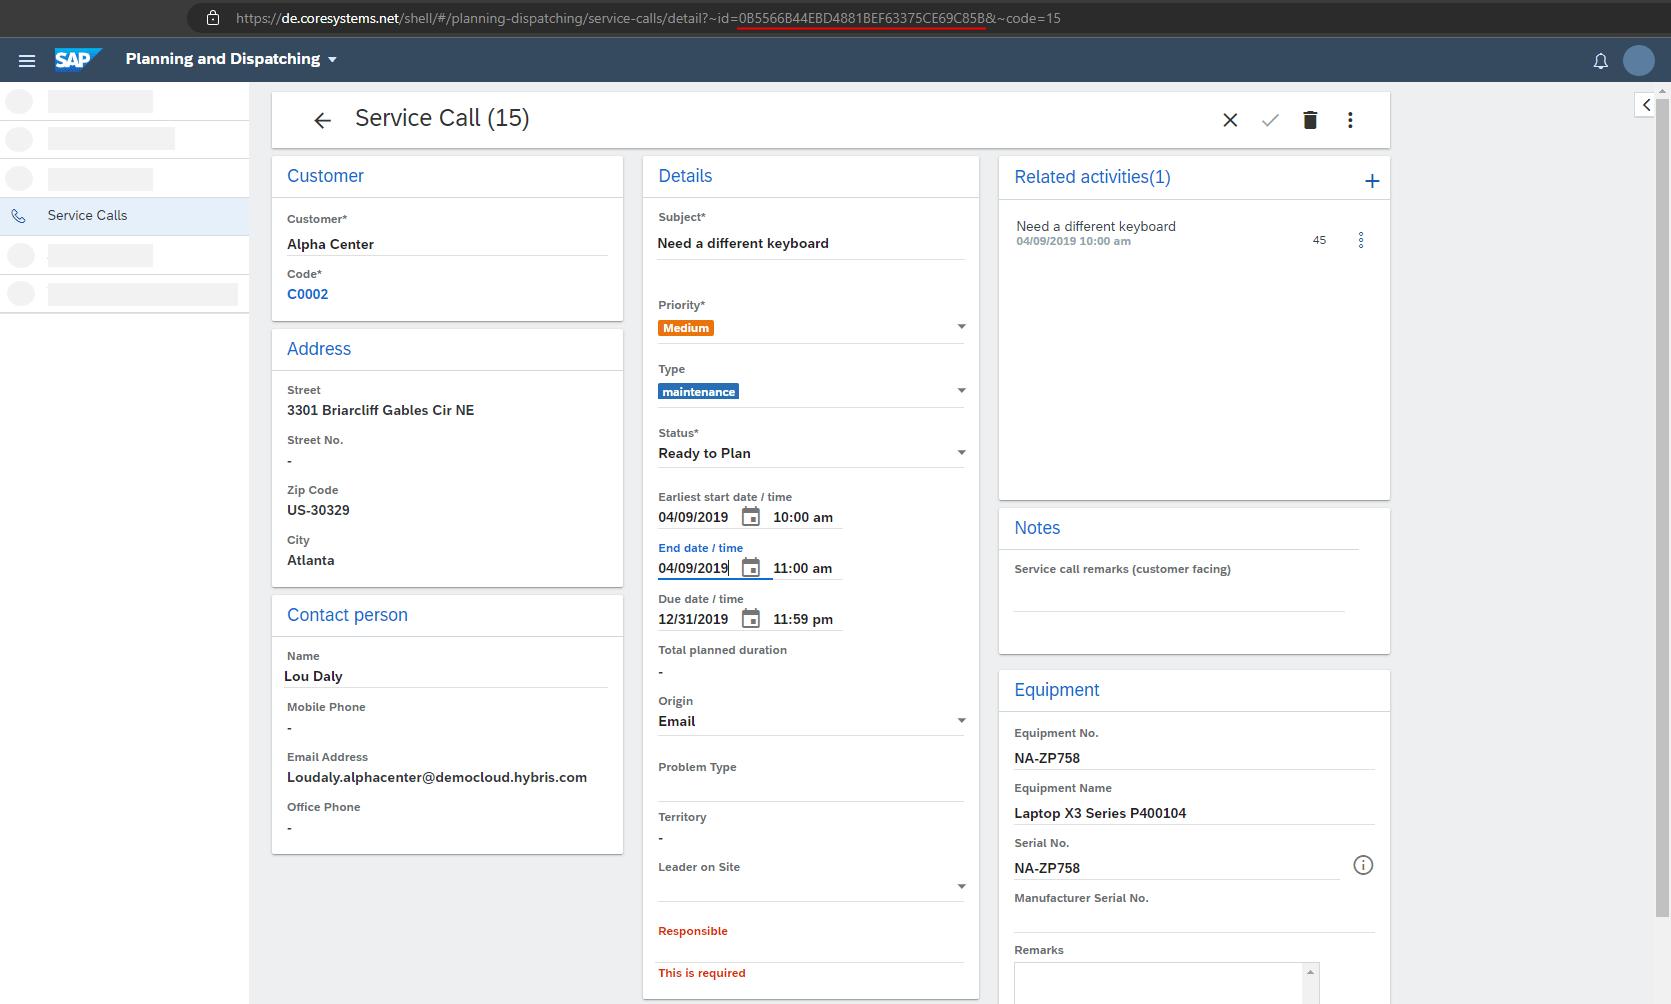Viewport: 1671px width, 1004px height.
Task: Edit the contact person Name field
Action: pyautogui.click(x=447, y=677)
